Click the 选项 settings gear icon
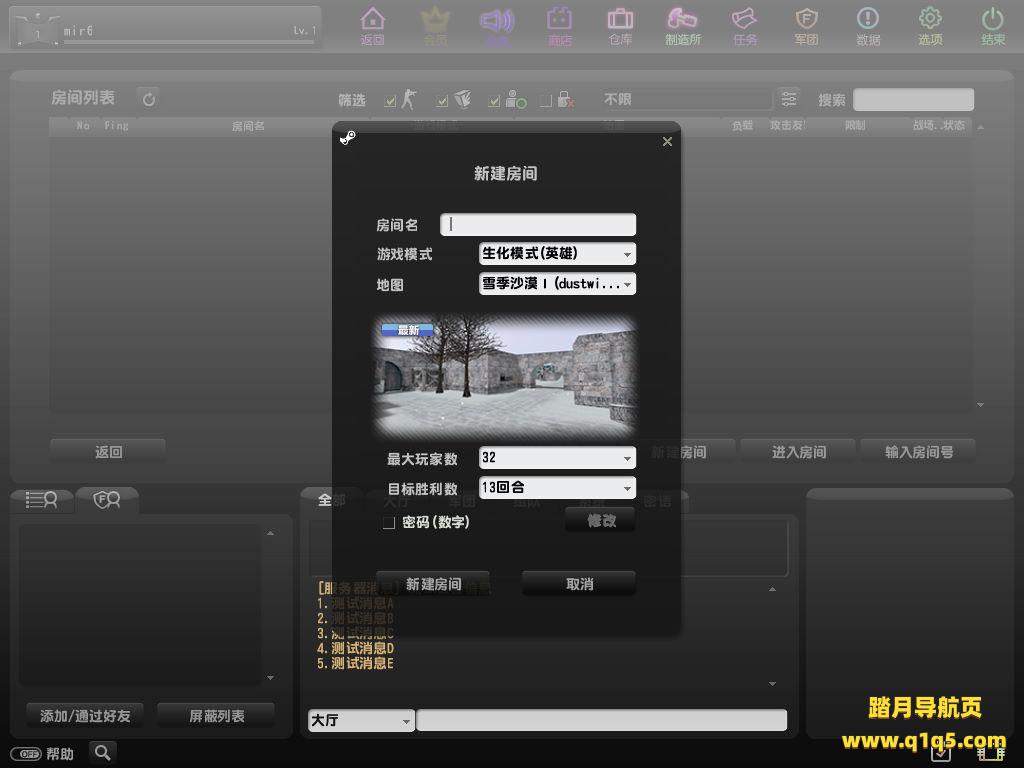This screenshot has width=1024, height=768. click(x=930, y=20)
